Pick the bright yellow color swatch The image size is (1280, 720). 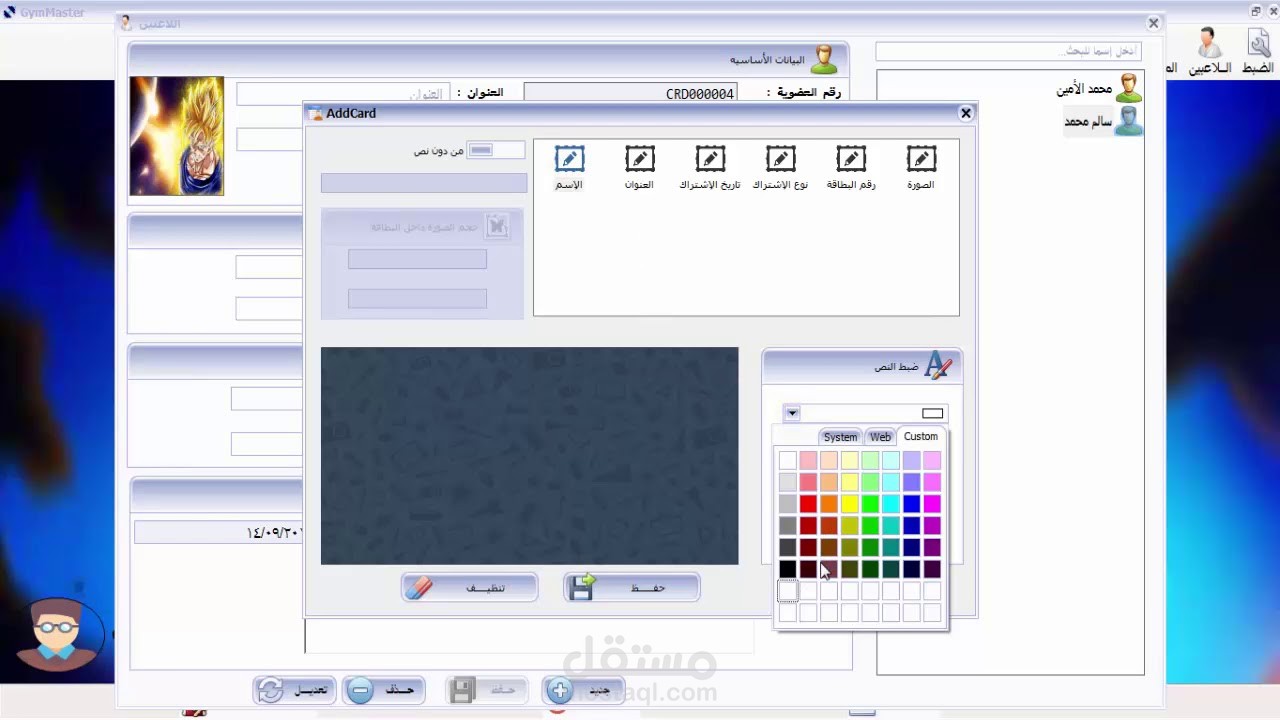point(849,504)
